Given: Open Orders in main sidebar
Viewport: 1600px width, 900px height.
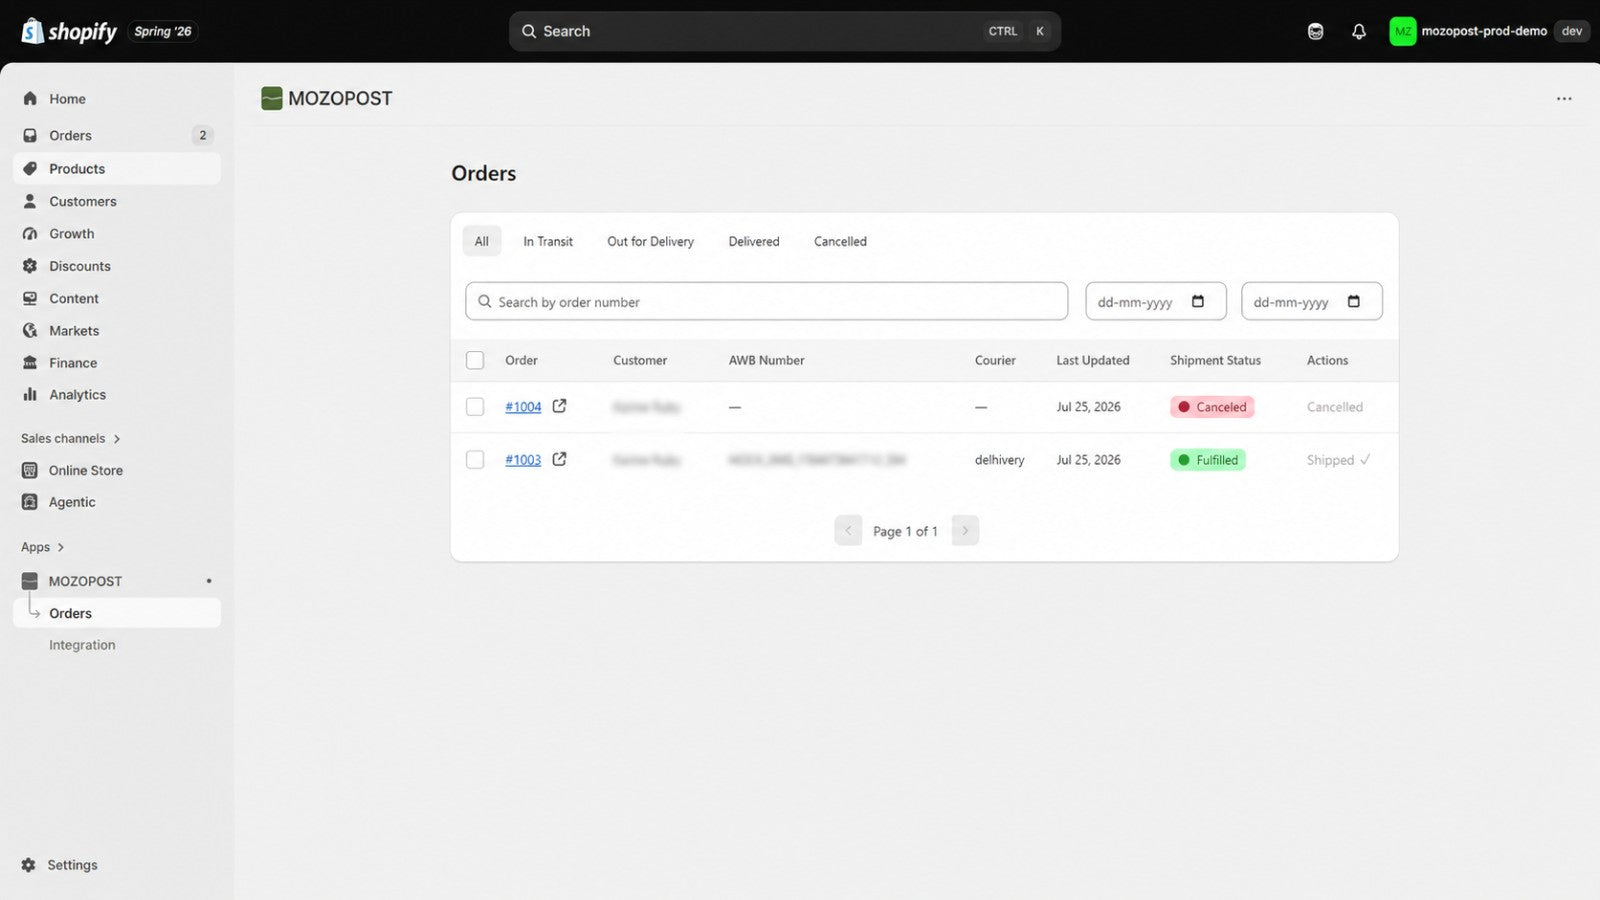Looking at the screenshot, I should (x=117, y=135).
